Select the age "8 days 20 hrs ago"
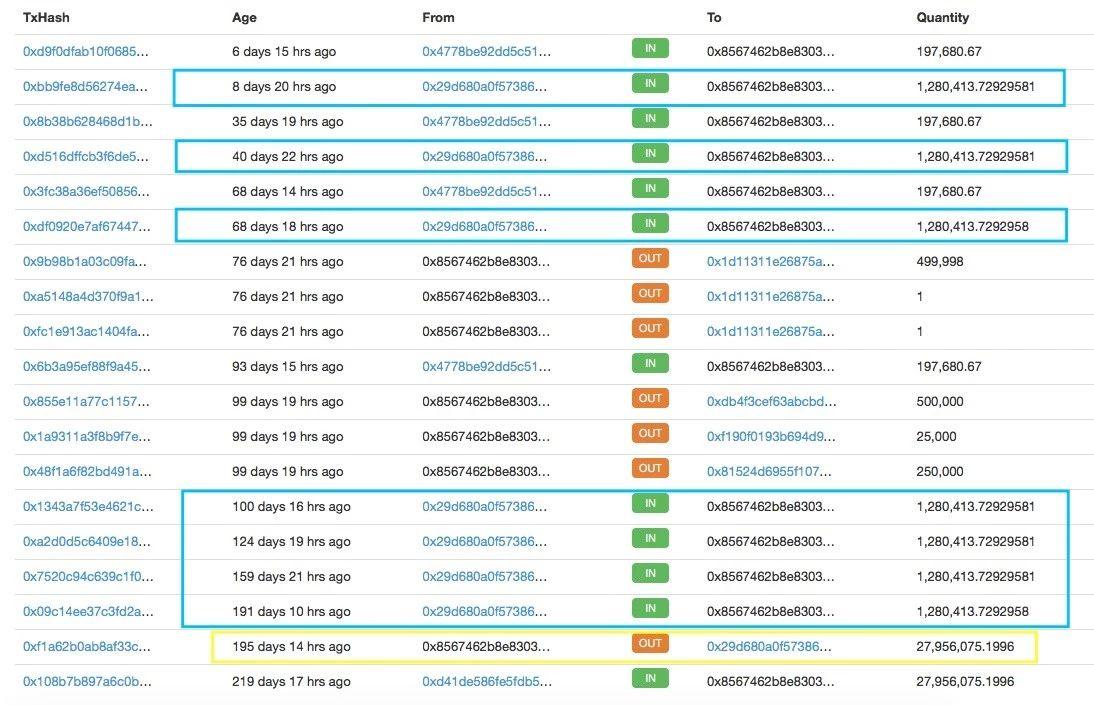 point(284,87)
